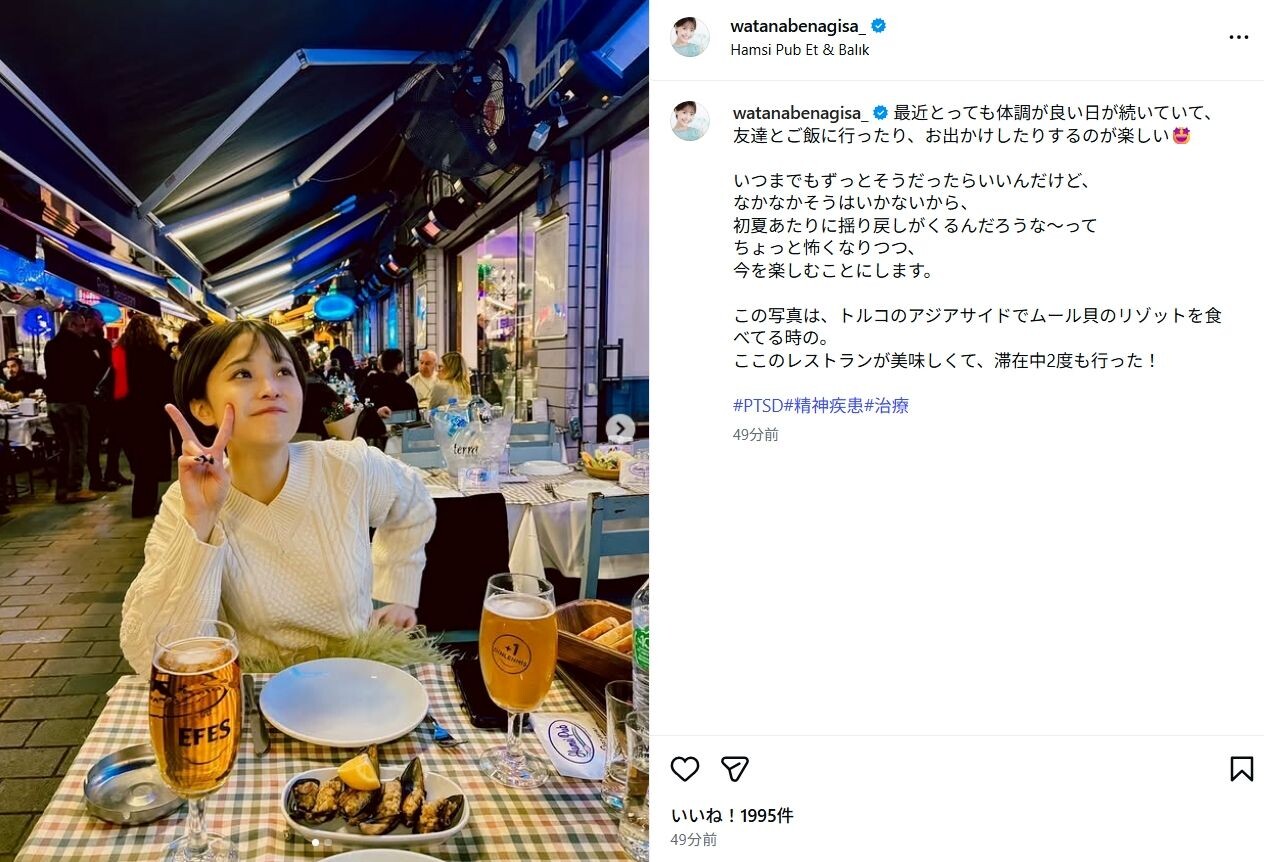Open the #PTSD hashtag

pos(758,405)
